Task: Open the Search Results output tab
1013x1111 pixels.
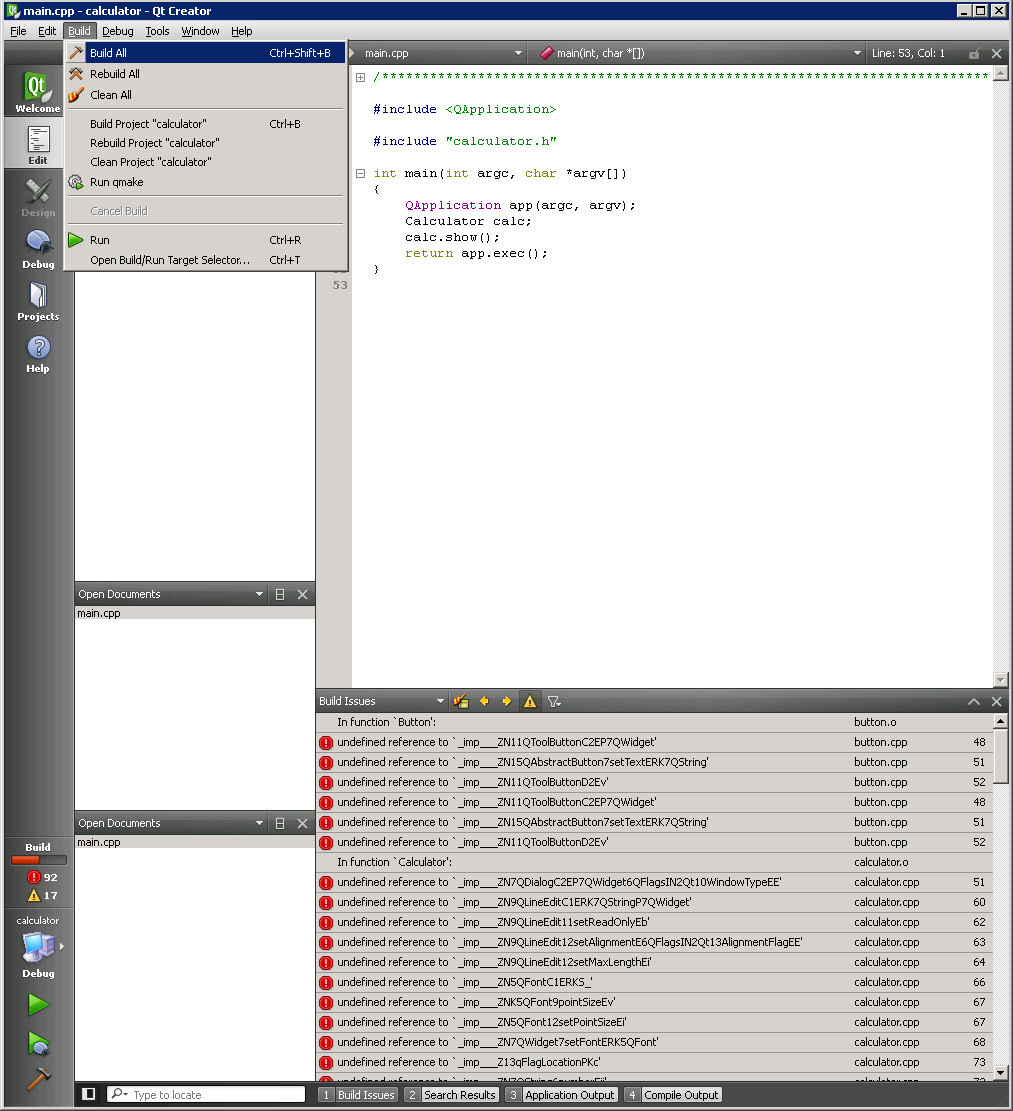Action: coord(452,1095)
